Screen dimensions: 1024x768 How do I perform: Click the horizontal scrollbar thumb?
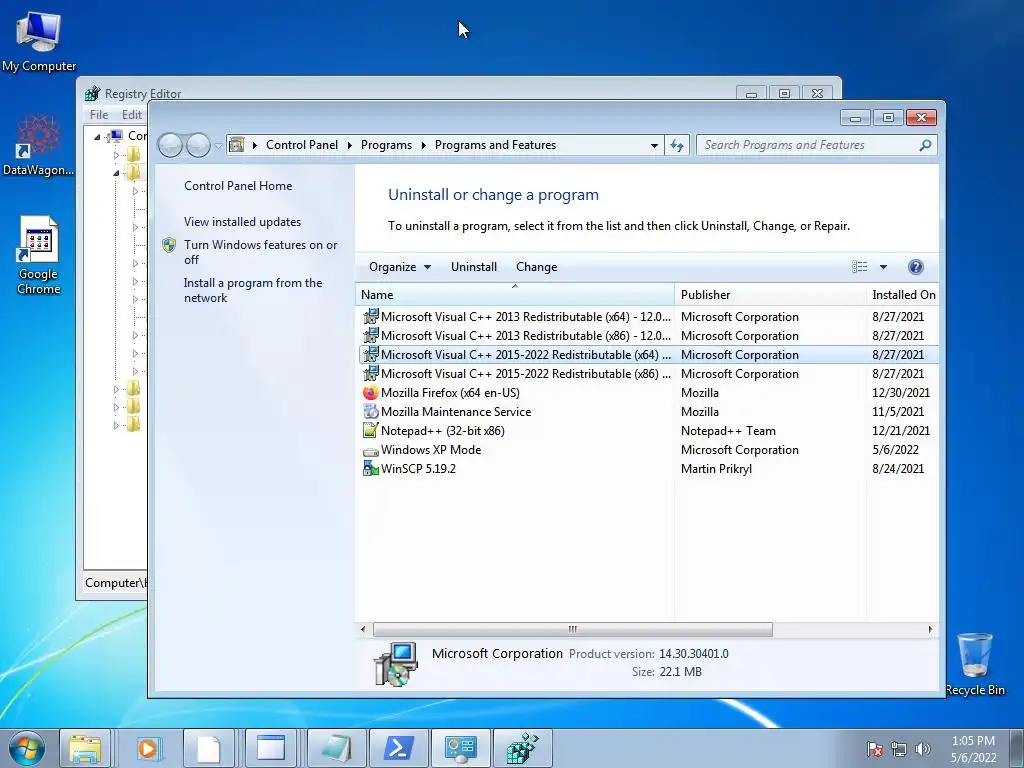pos(572,630)
